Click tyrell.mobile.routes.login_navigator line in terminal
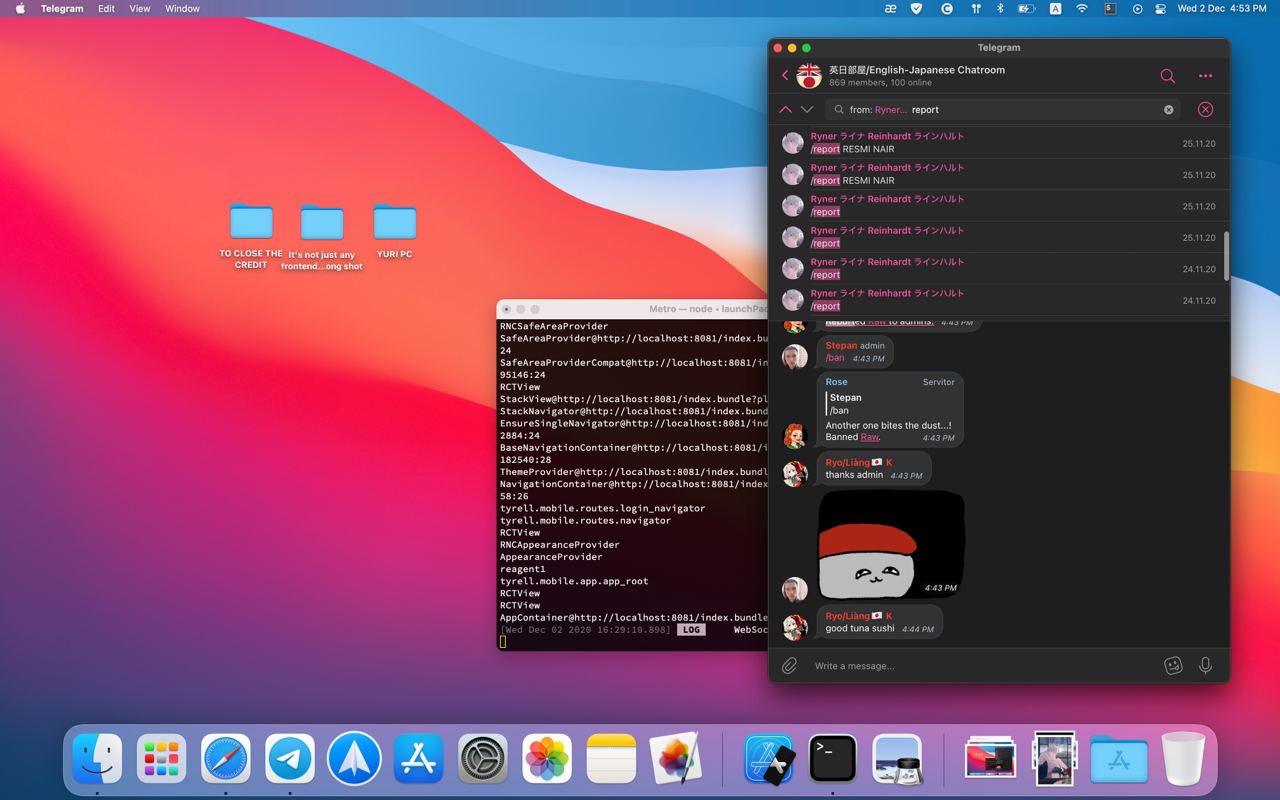This screenshot has width=1280, height=800. coord(602,508)
